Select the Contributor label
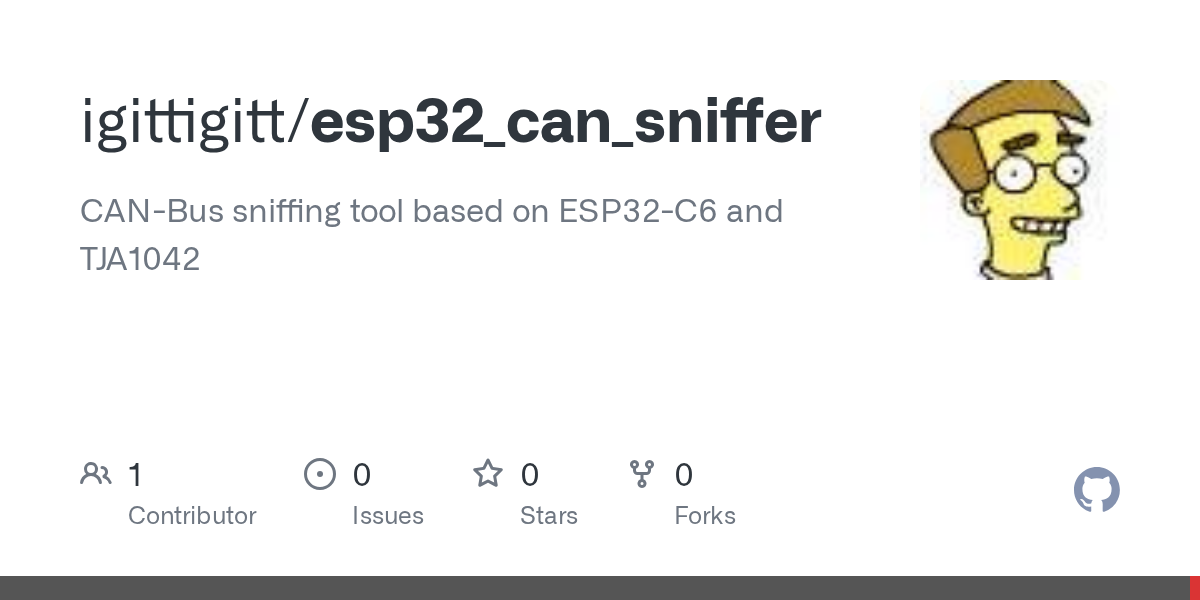The height and width of the screenshot is (600, 1200). tap(192, 516)
